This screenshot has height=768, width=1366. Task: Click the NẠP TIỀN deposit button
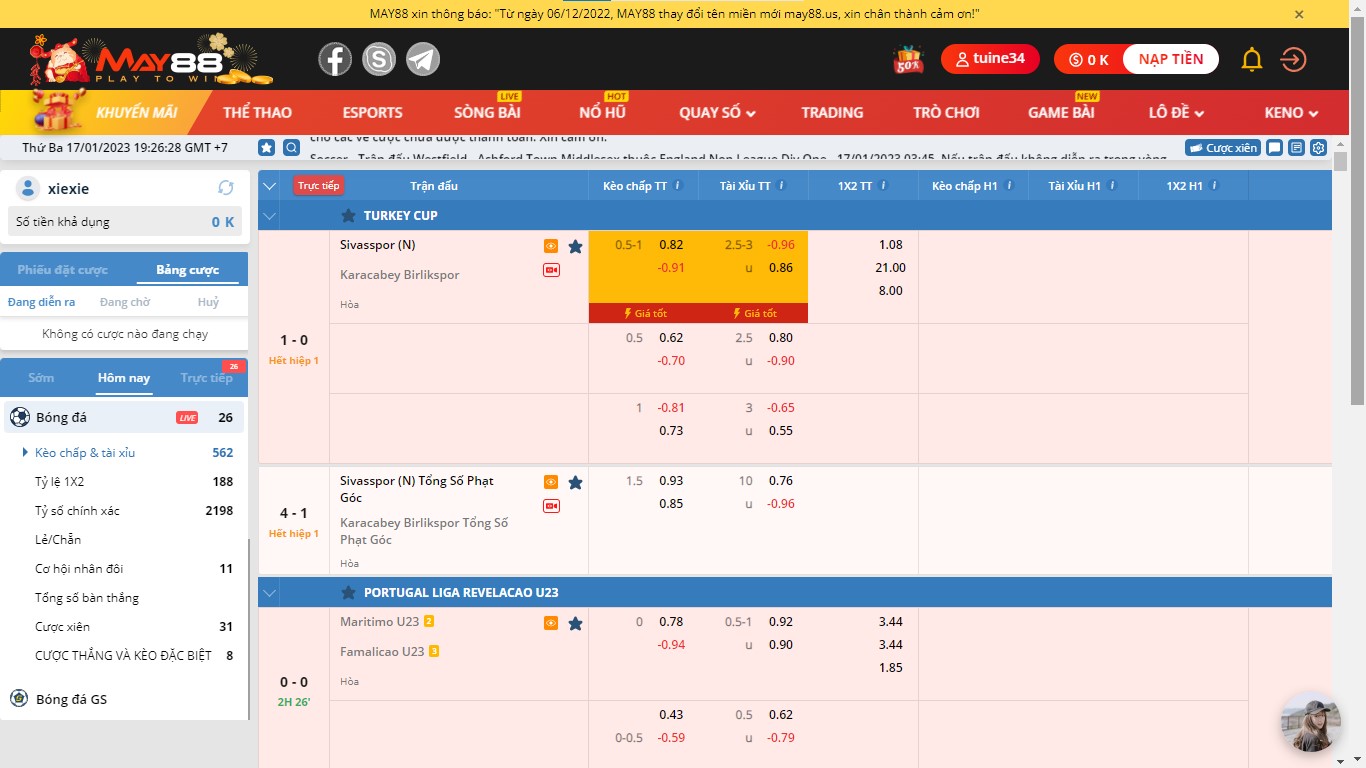(x=1170, y=59)
